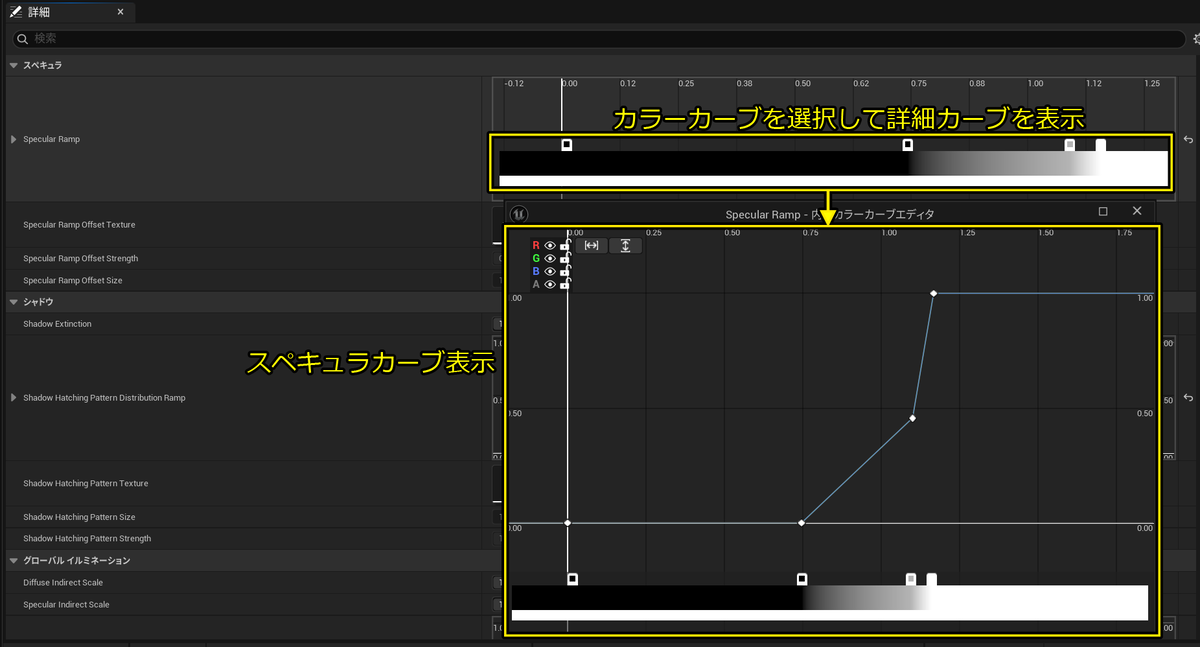This screenshot has width=1200, height=647.
Task: Click the Unreal logo in curve editor titlebar
Action: [x=520, y=213]
